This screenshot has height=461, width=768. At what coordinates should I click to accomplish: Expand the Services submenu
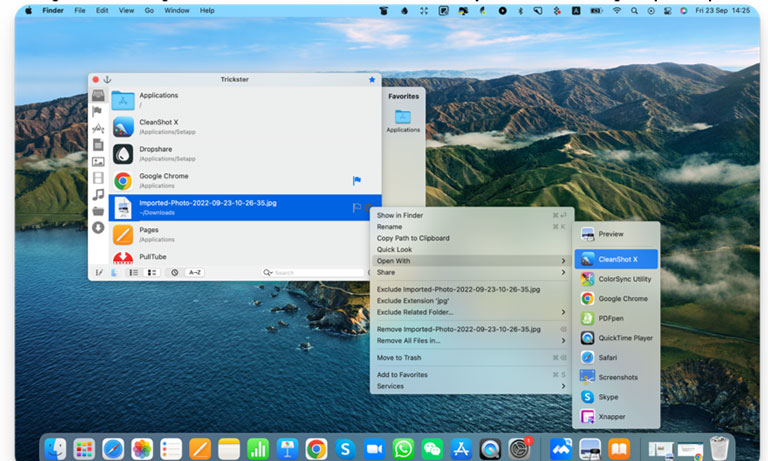tap(472, 386)
